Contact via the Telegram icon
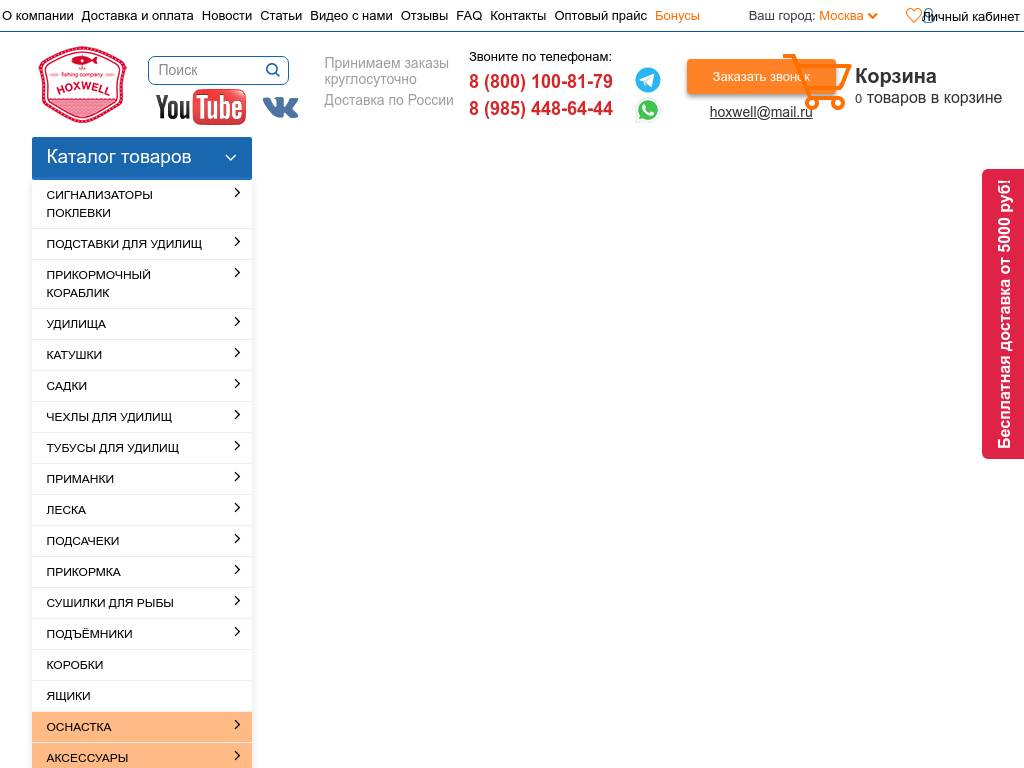Image resolution: width=1024 pixels, height=768 pixels. pos(648,80)
